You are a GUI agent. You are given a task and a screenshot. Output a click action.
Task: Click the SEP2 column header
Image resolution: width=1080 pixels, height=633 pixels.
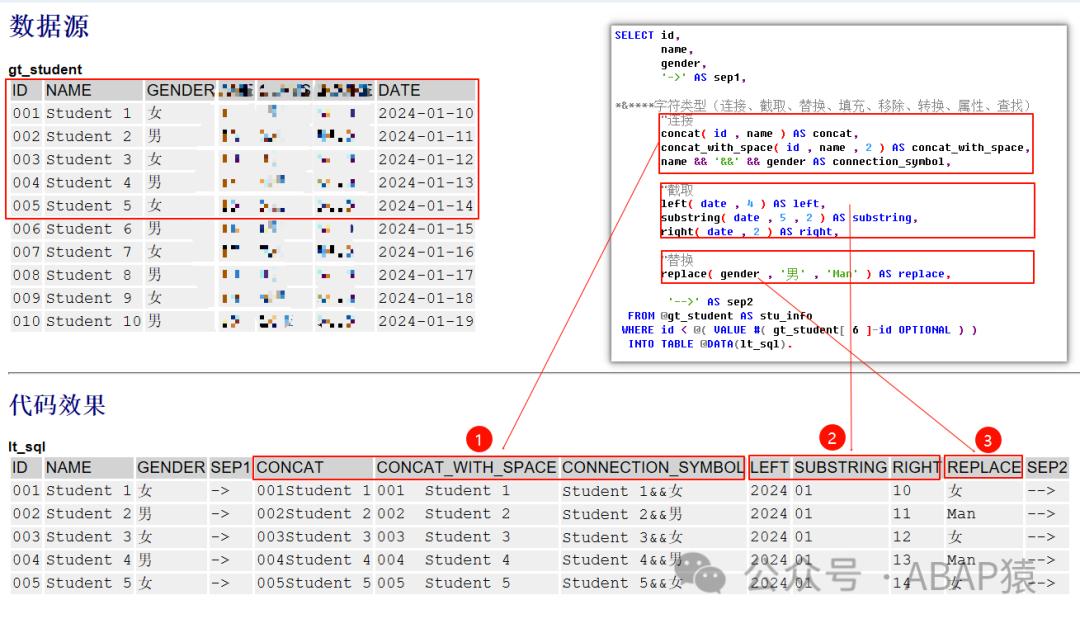(x=1047, y=468)
